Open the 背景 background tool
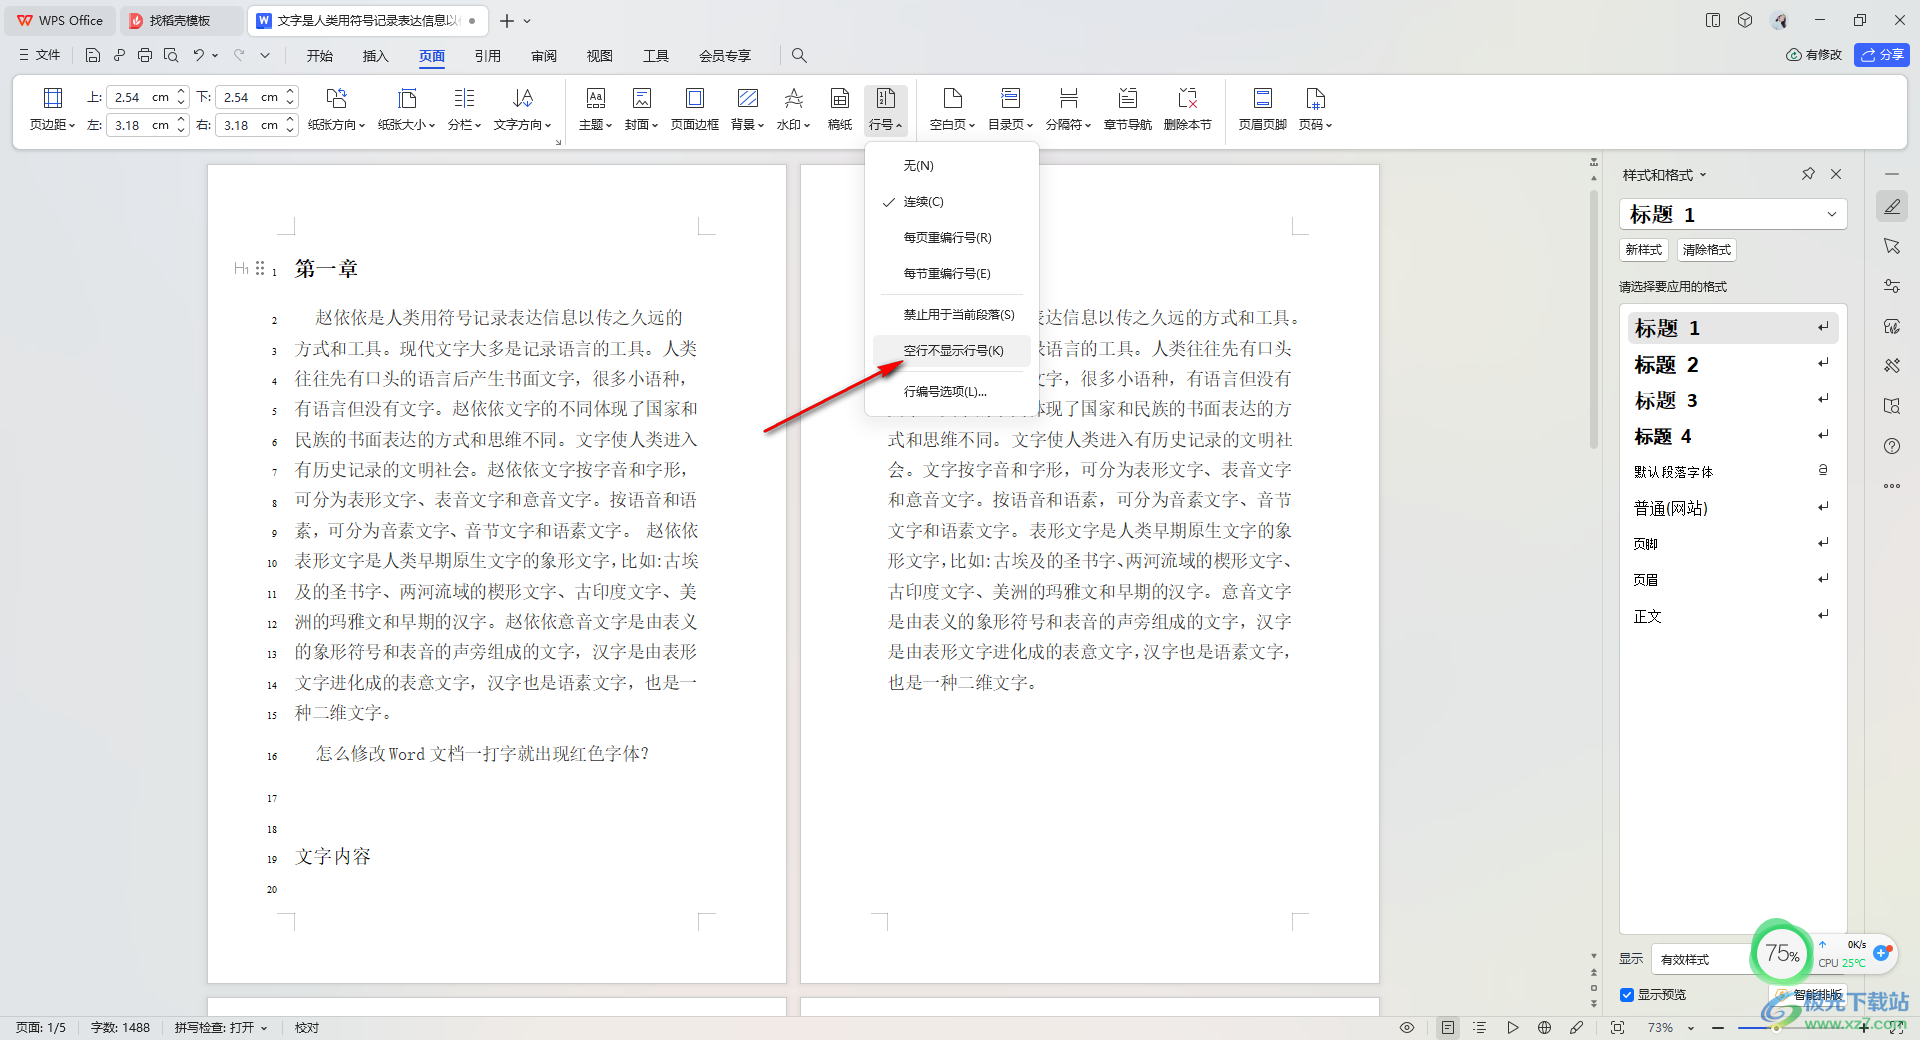This screenshot has height=1040, width=1920. pos(747,109)
